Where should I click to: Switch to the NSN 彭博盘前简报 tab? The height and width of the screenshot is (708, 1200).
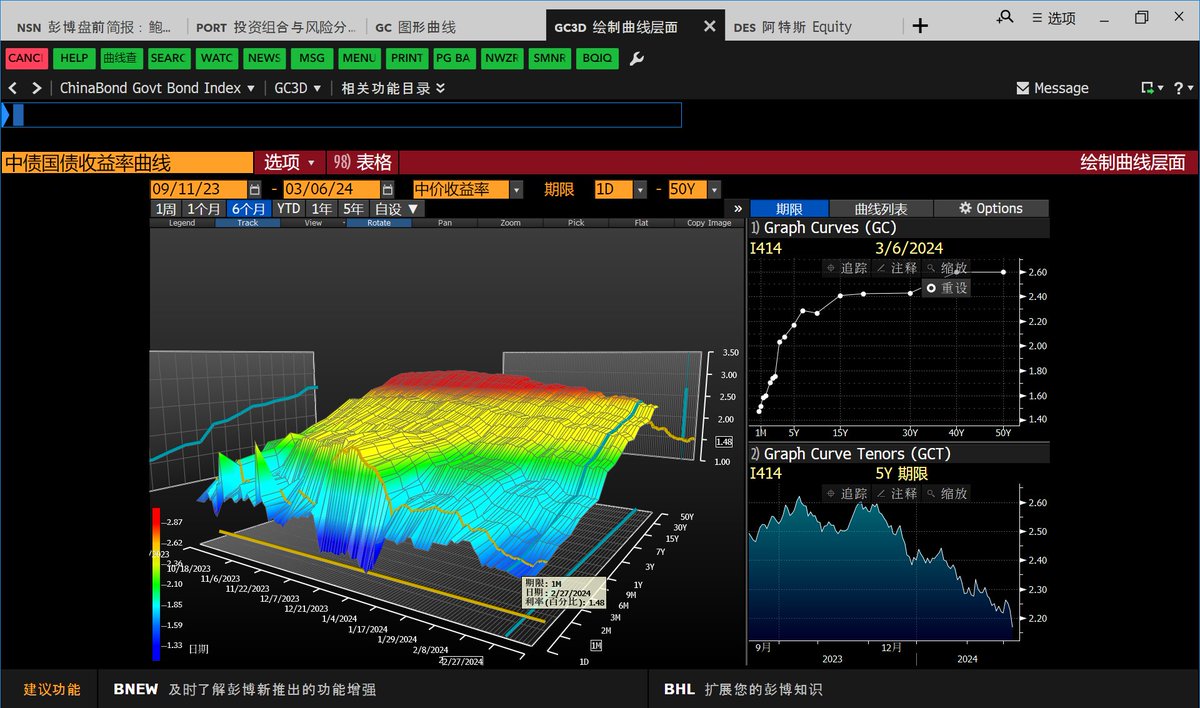tap(95, 27)
